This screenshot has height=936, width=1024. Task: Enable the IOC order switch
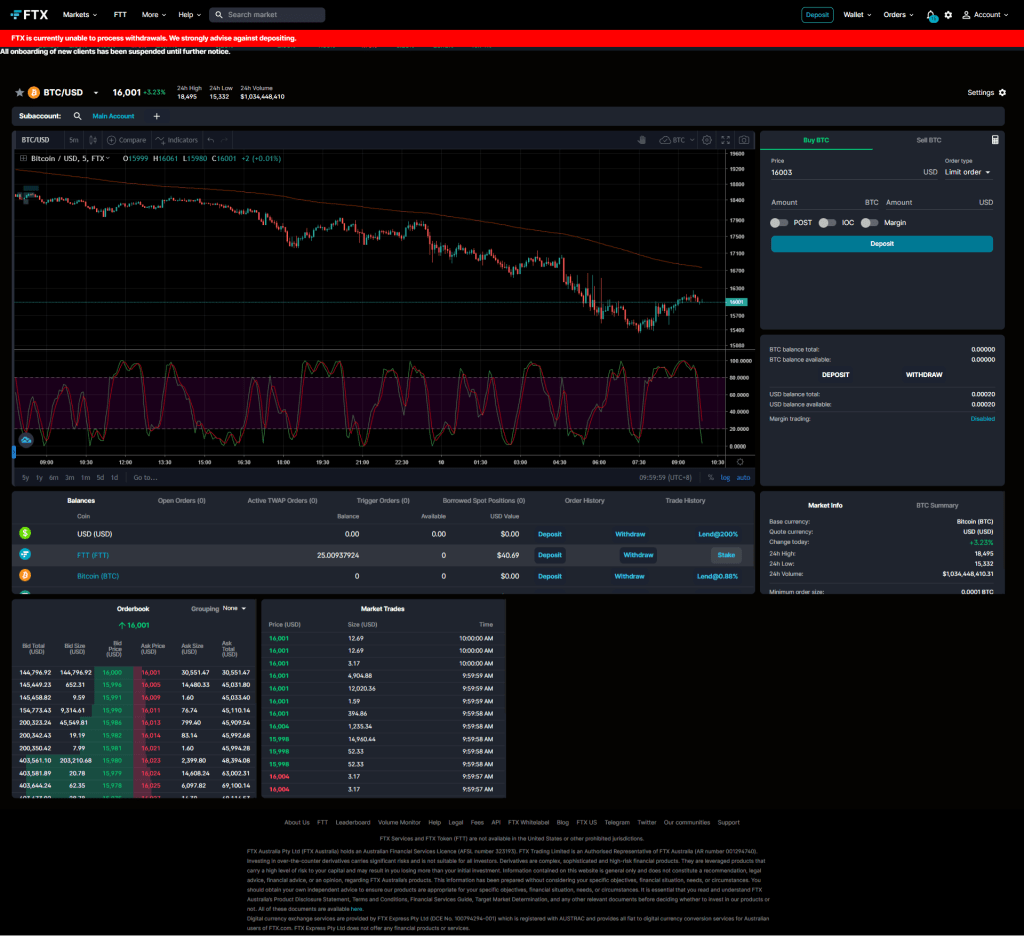pos(827,223)
